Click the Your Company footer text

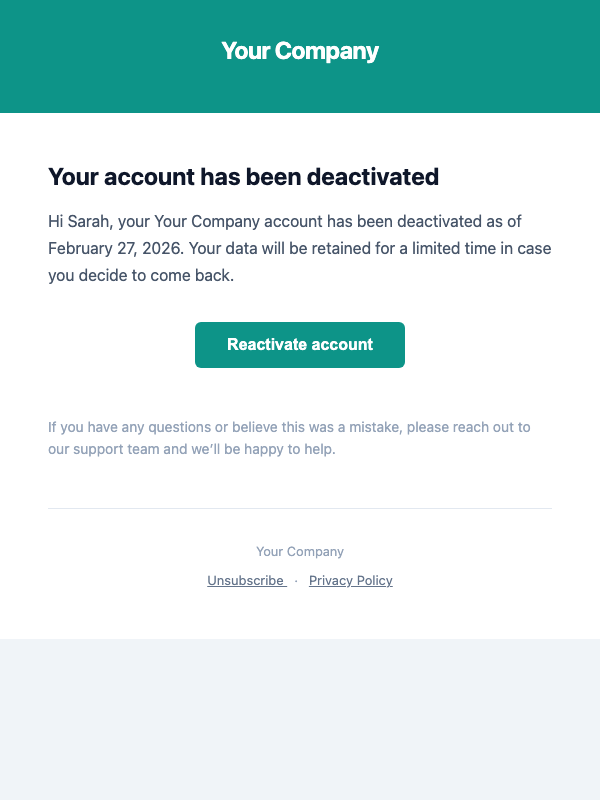click(x=300, y=551)
